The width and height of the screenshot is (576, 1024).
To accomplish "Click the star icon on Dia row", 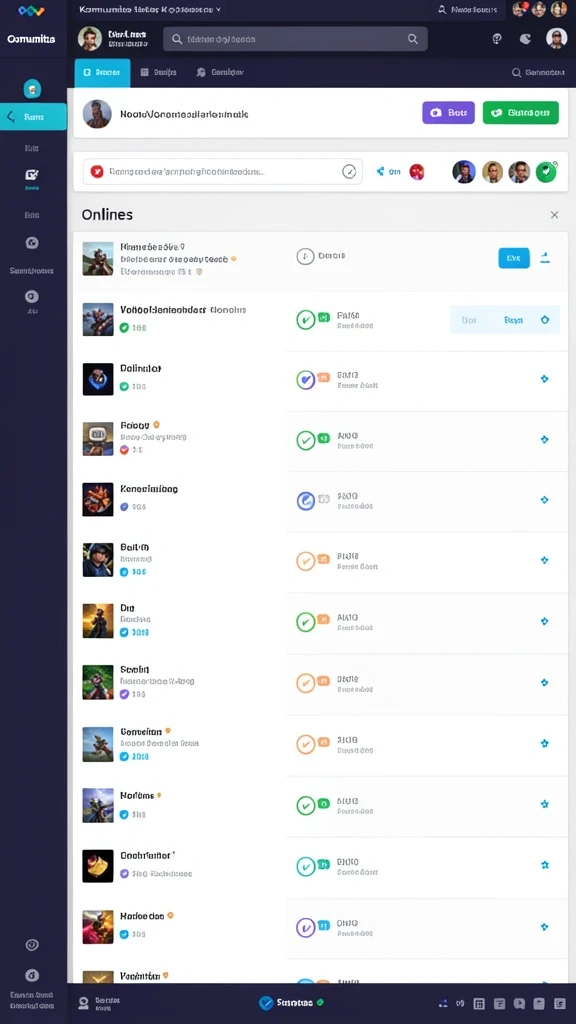I will [x=545, y=621].
